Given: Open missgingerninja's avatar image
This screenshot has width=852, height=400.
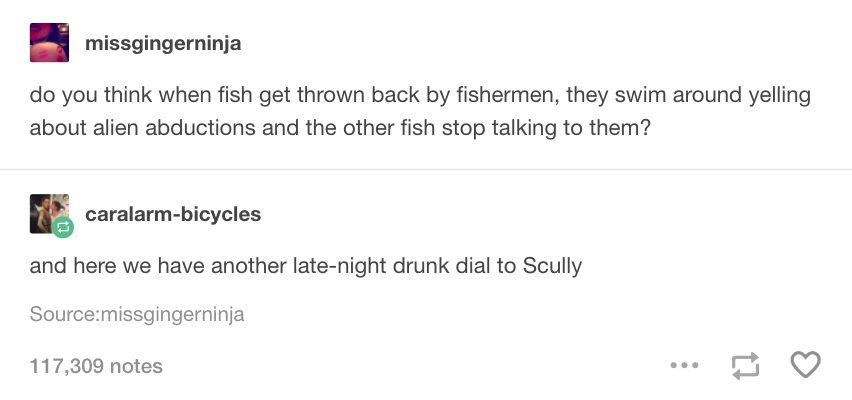Looking at the screenshot, I should (x=48, y=43).
